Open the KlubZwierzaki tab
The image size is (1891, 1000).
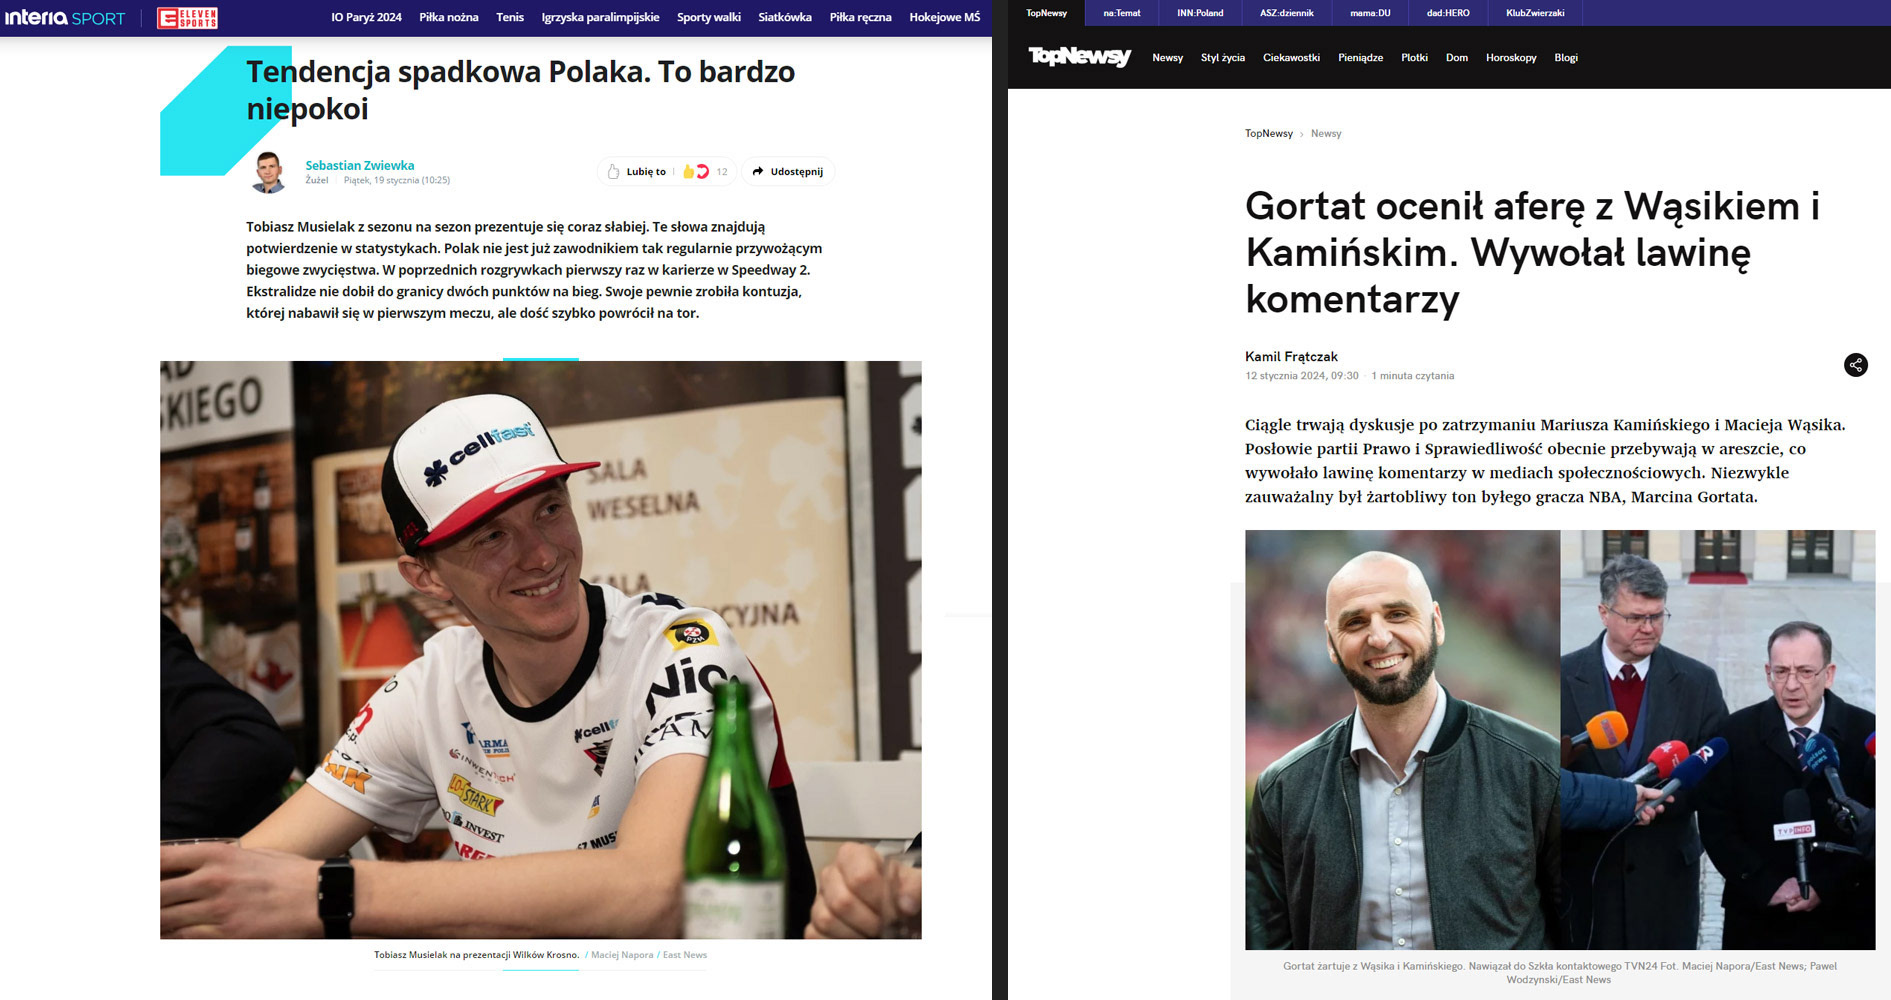pos(1535,13)
